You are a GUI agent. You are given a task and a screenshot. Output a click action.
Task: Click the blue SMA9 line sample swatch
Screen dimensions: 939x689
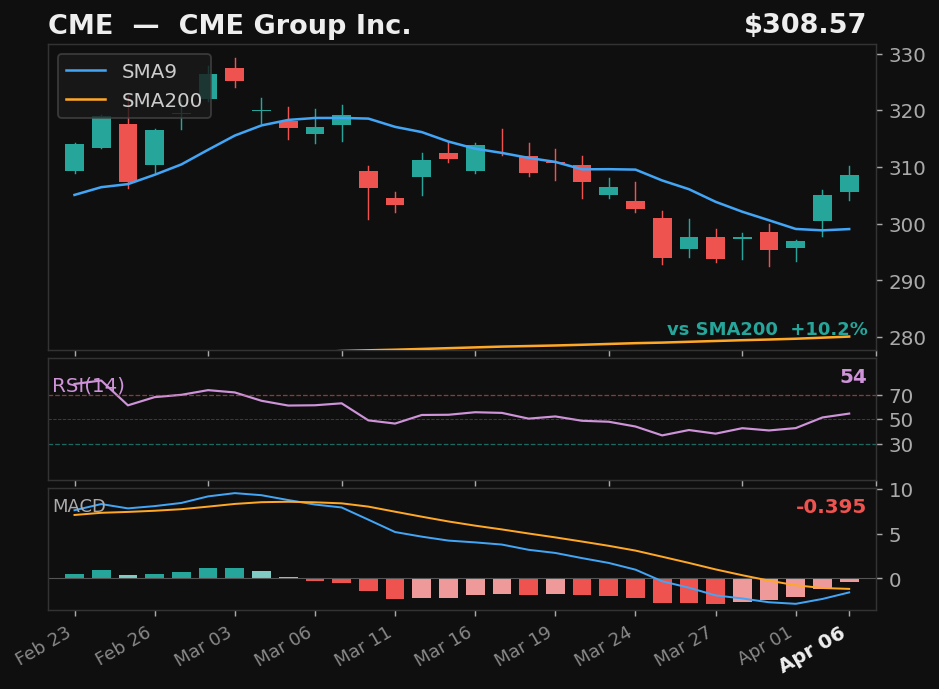(x=86, y=71)
